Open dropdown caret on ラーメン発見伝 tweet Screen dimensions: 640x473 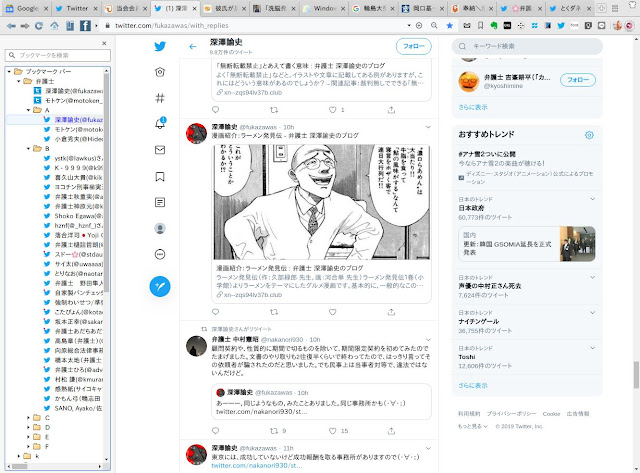(428, 127)
